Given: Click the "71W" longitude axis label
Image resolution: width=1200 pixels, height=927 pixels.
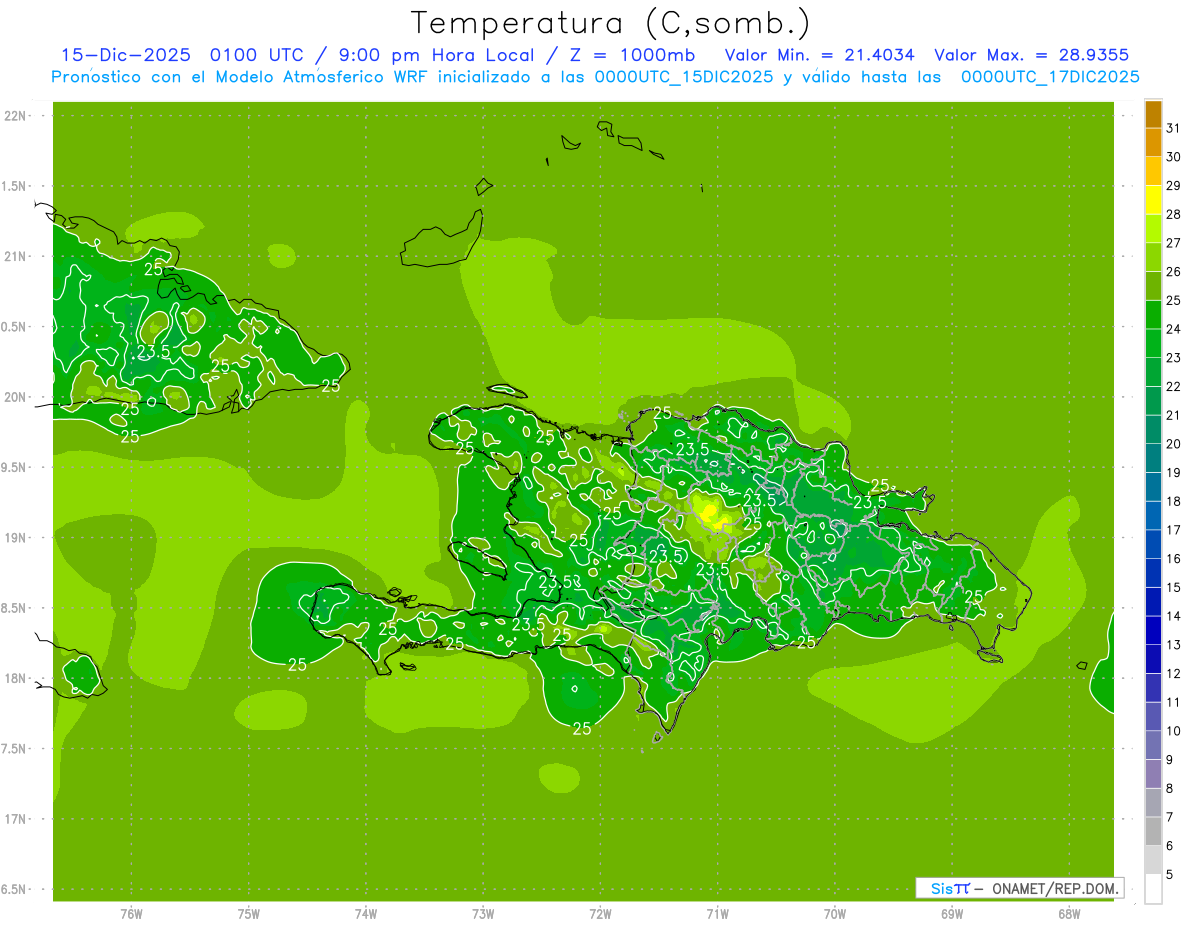Looking at the screenshot, I should pyautogui.click(x=717, y=914).
